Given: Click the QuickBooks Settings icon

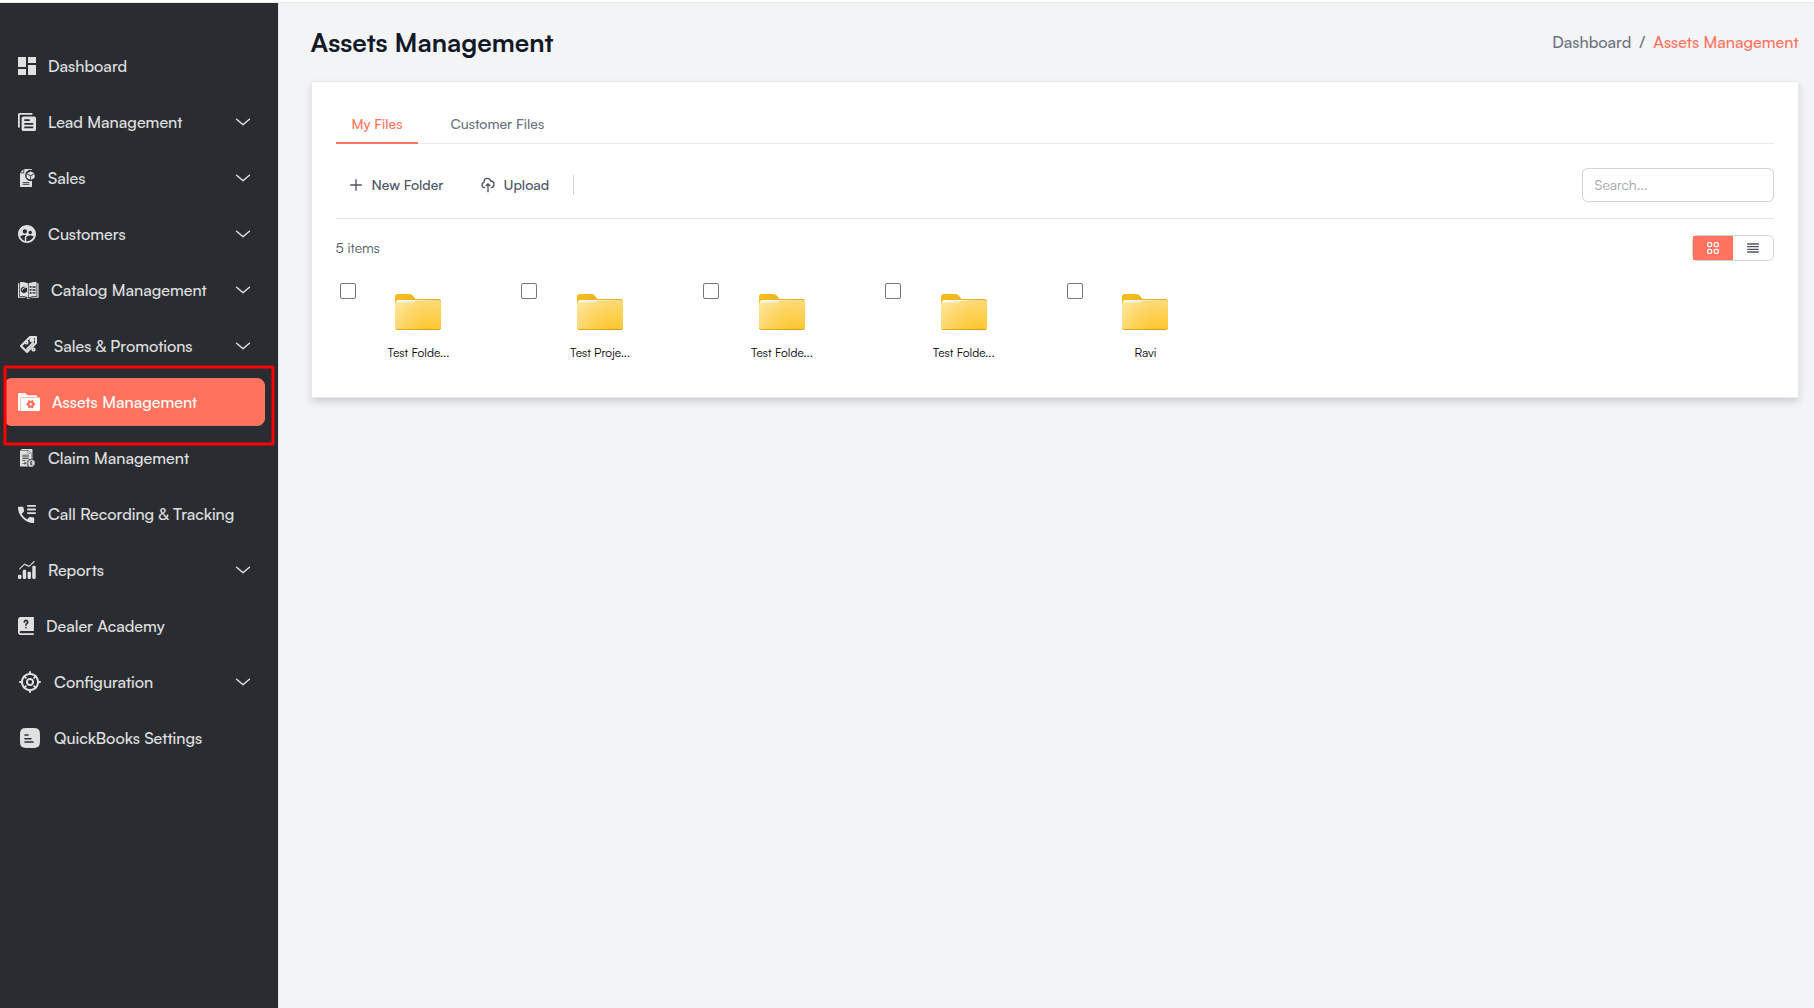Looking at the screenshot, I should tap(30, 738).
